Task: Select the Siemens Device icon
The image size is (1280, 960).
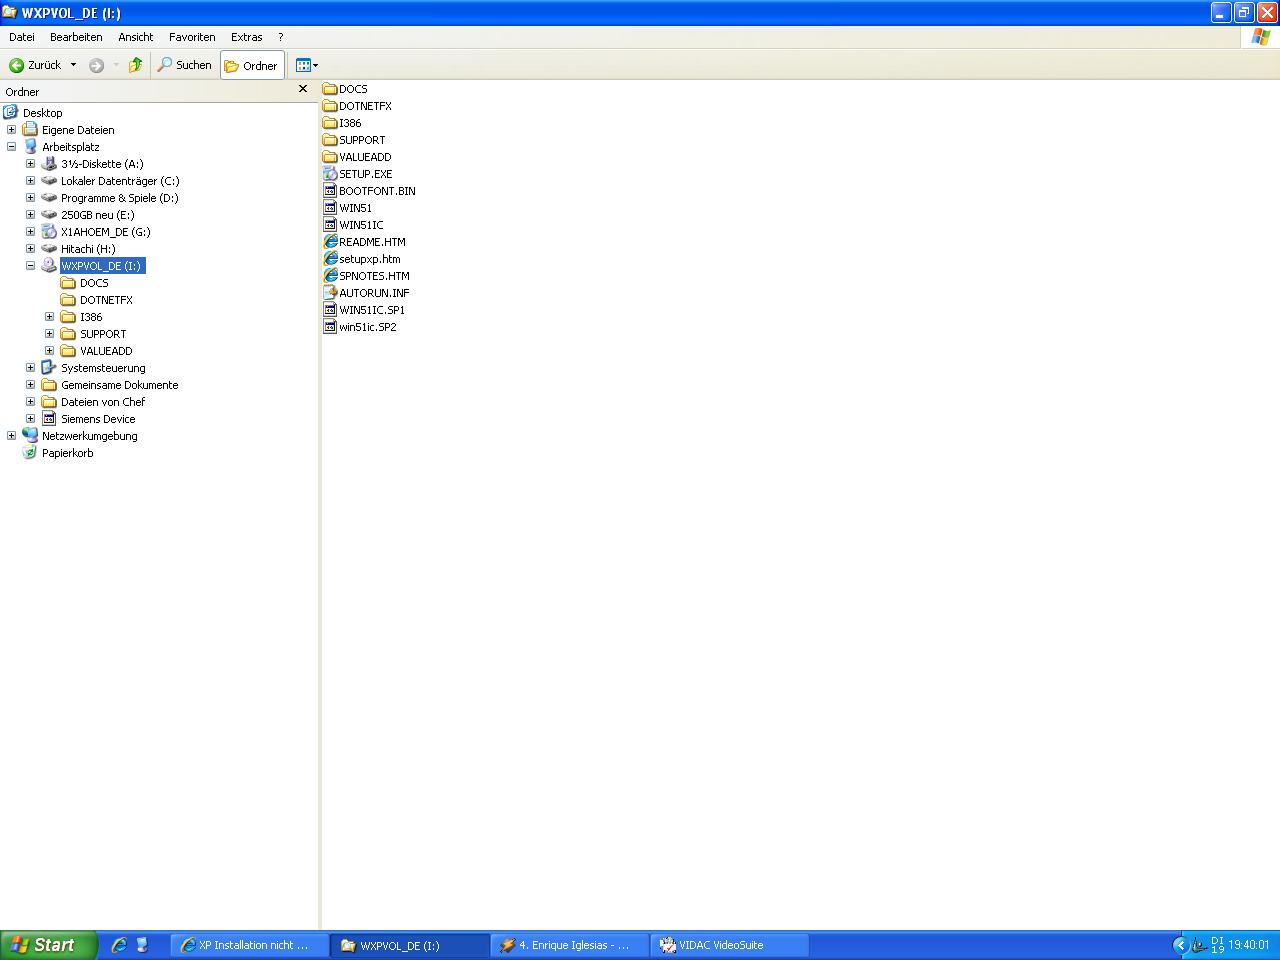Action: (49, 419)
